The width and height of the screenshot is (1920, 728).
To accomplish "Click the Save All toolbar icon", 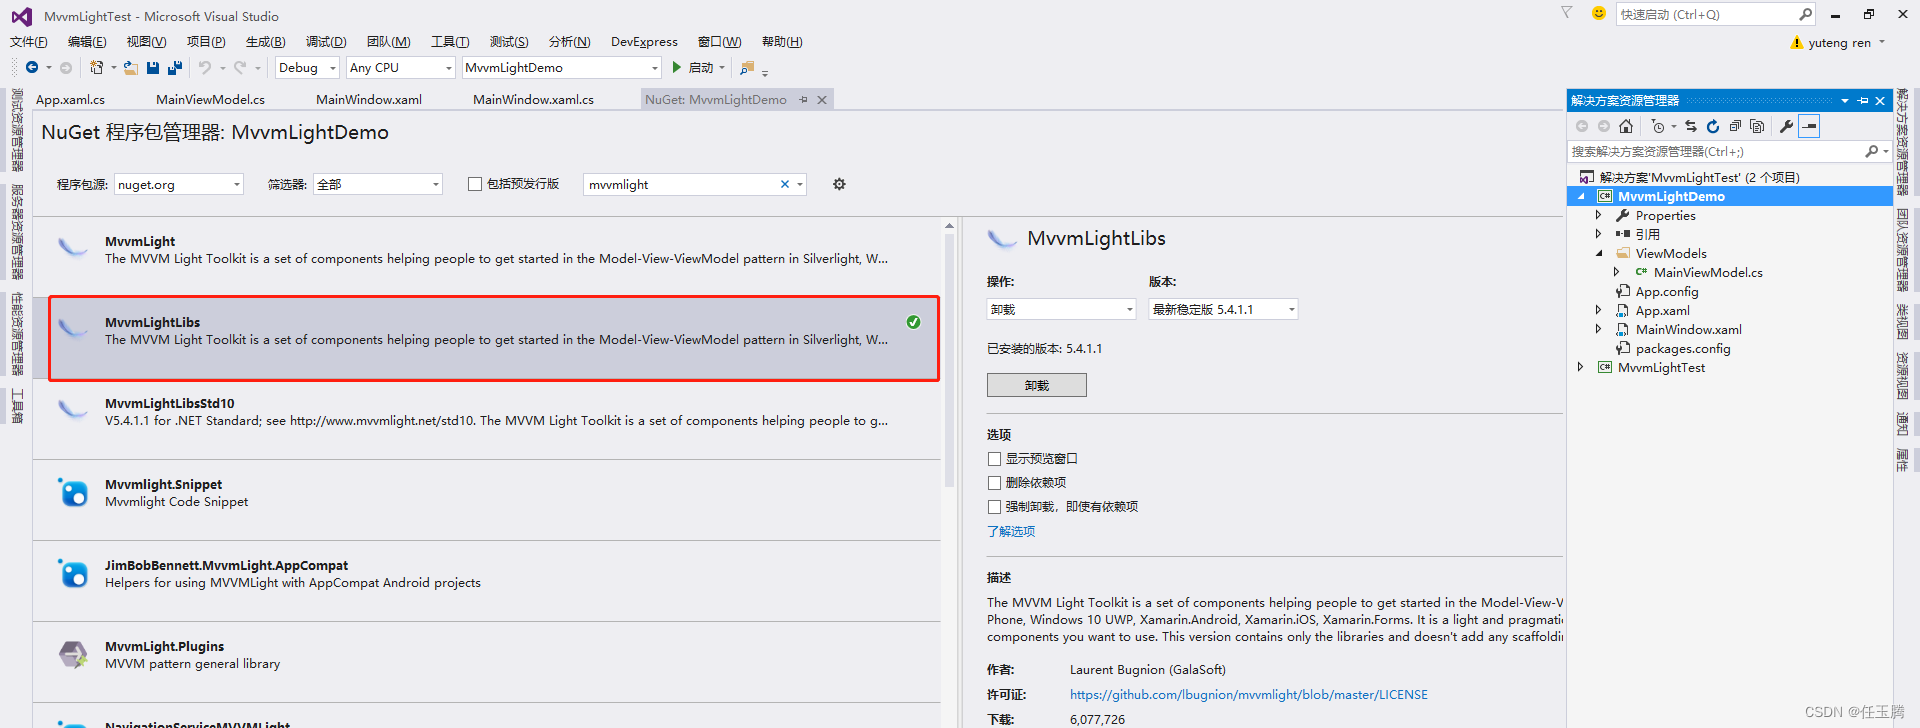I will [175, 67].
